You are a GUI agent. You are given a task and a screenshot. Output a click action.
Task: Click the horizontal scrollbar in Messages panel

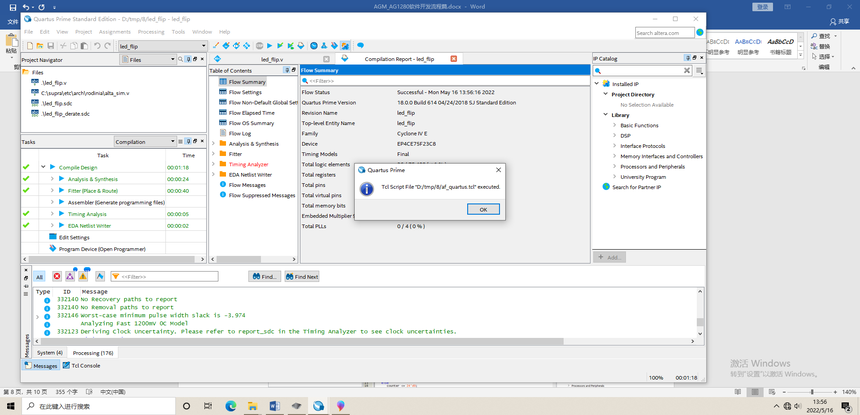click(x=304, y=342)
